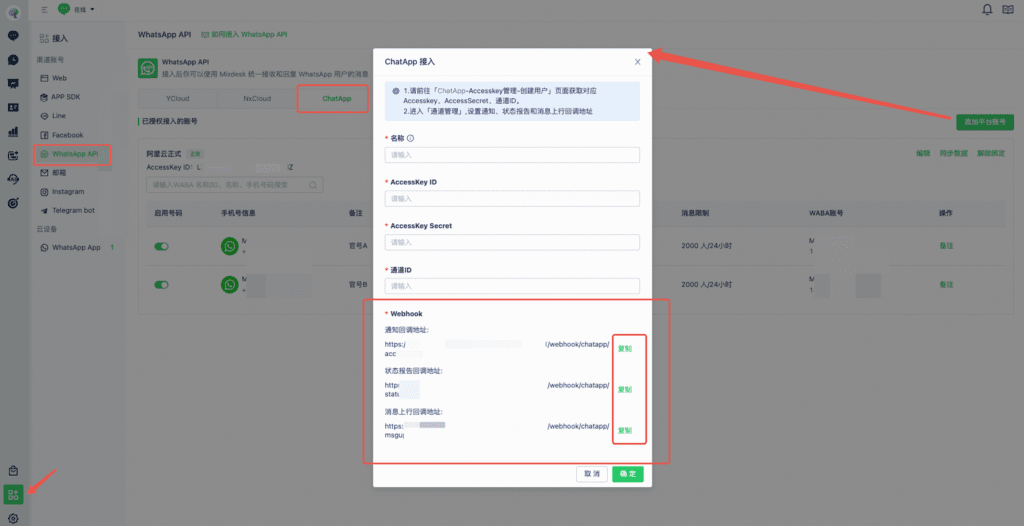This screenshot has height=526, width=1024.
Task: Click the integrations grid icon in sidebar
Action: tap(13, 494)
